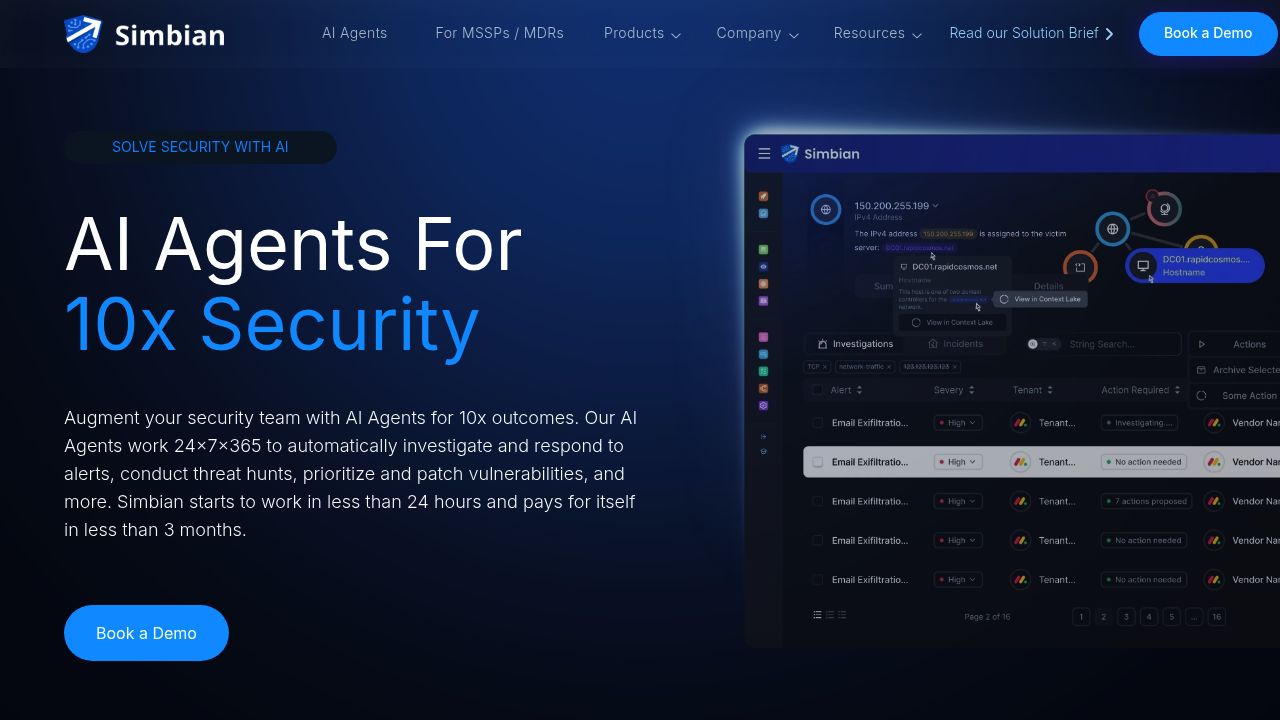Click the Book a Demo button below the hero text
Screen dimensions: 1280x720
[x=146, y=633]
